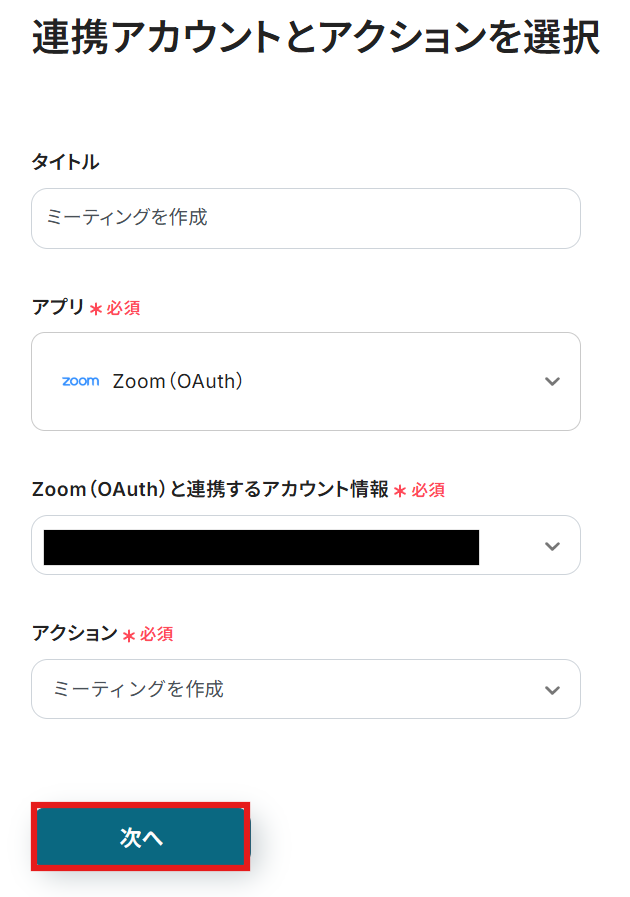Click the 必須 marker beside アプリ
630x897 pixels.
coord(124,308)
